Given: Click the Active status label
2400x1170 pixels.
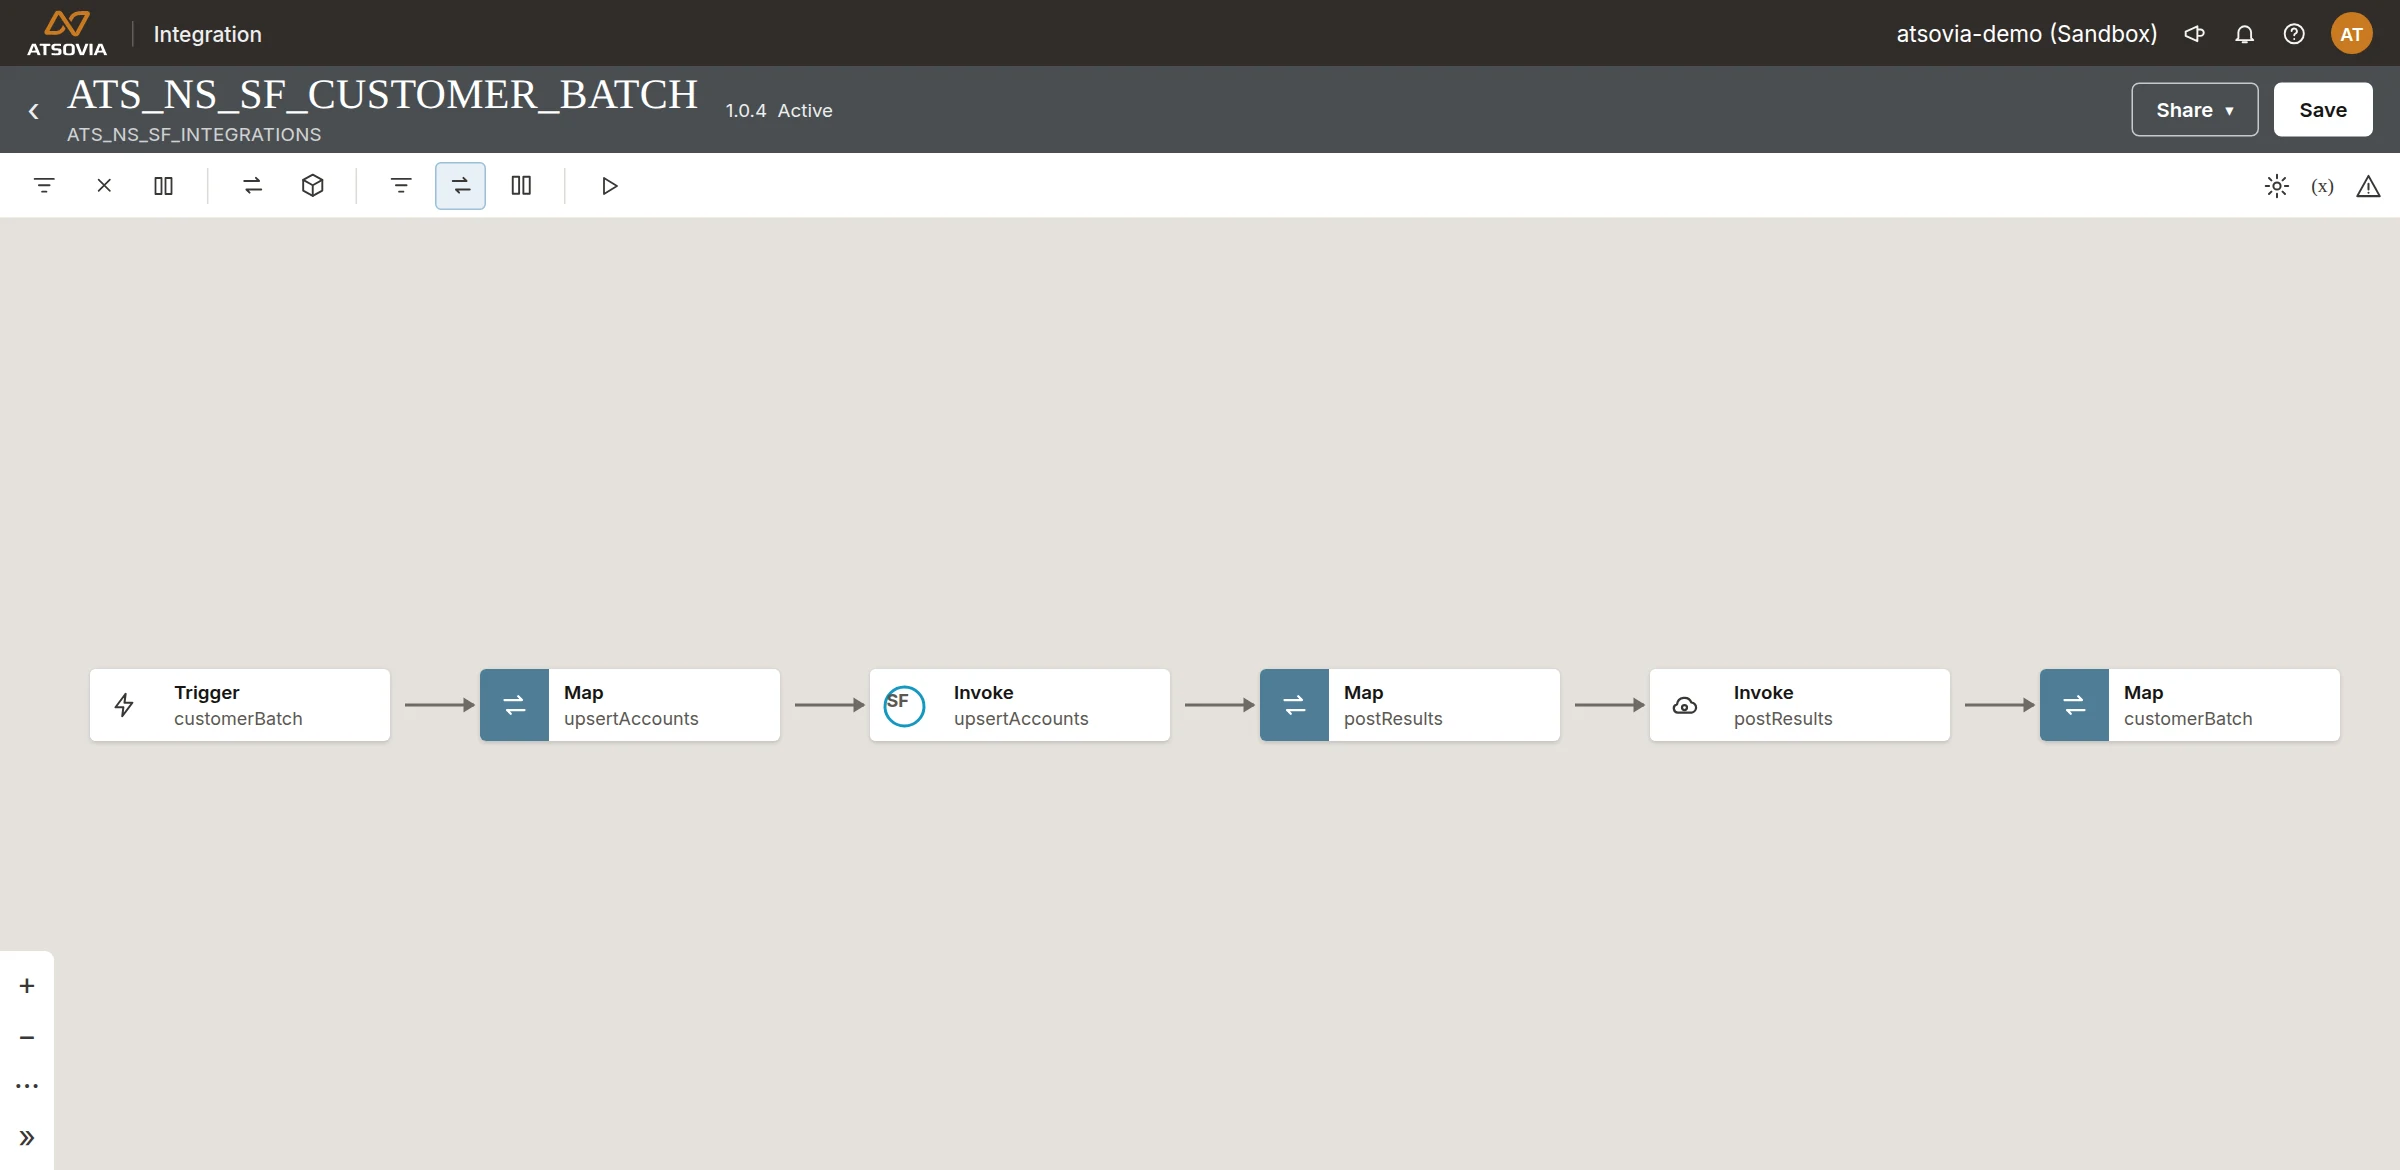Looking at the screenshot, I should coord(805,111).
